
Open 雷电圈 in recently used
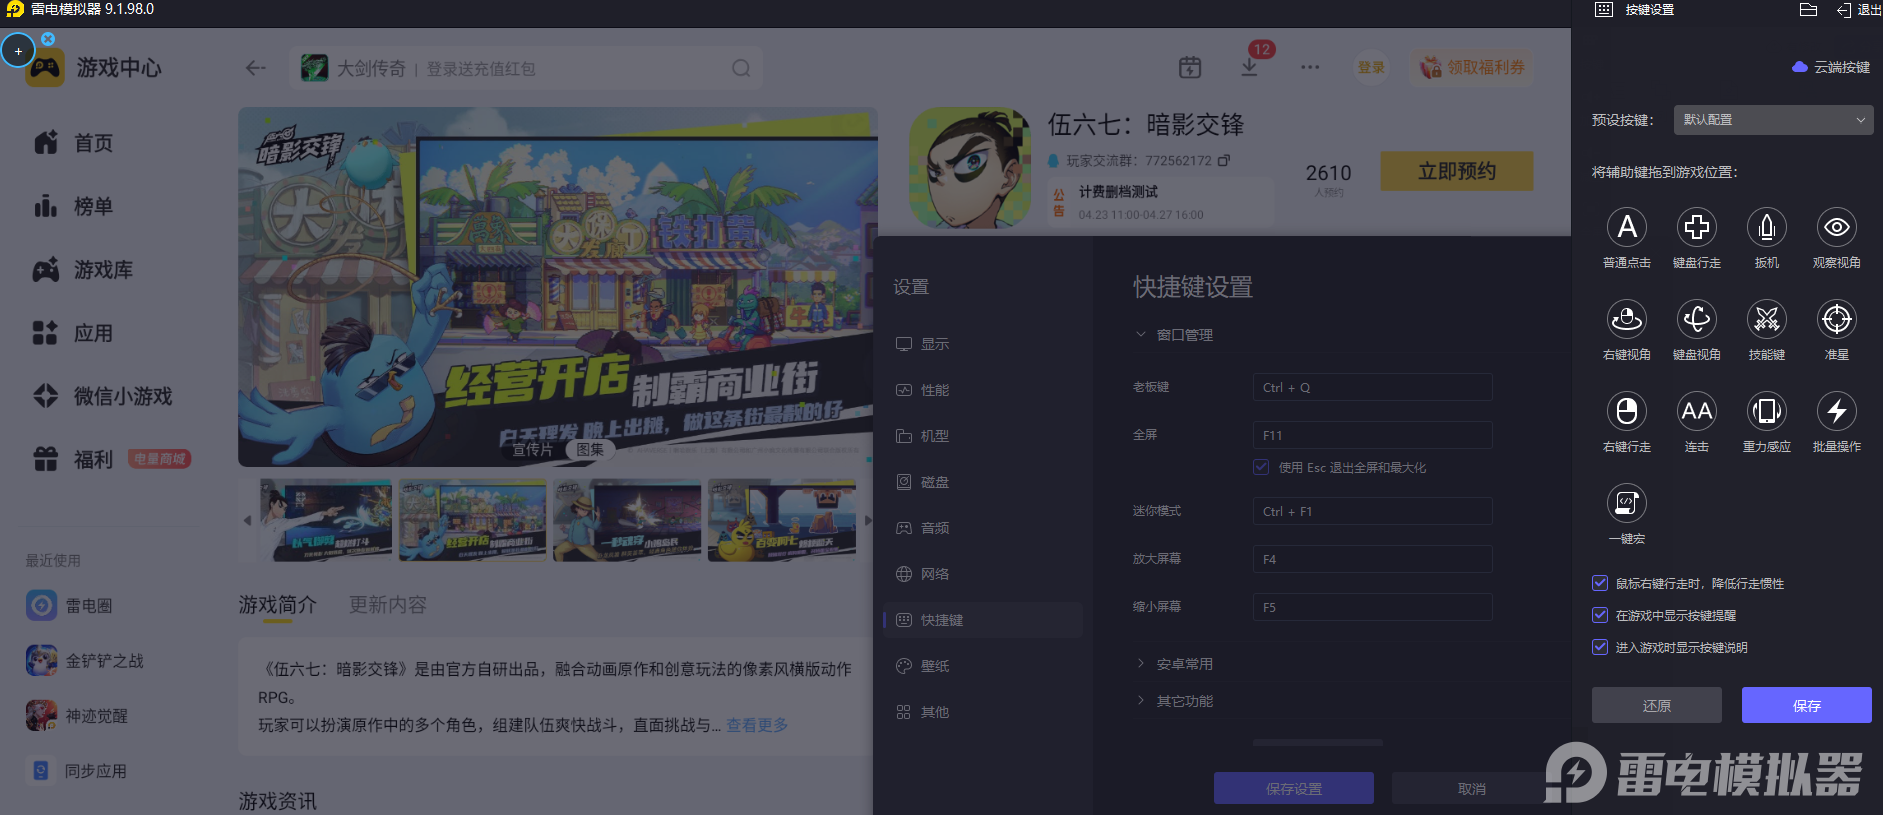(x=69, y=605)
